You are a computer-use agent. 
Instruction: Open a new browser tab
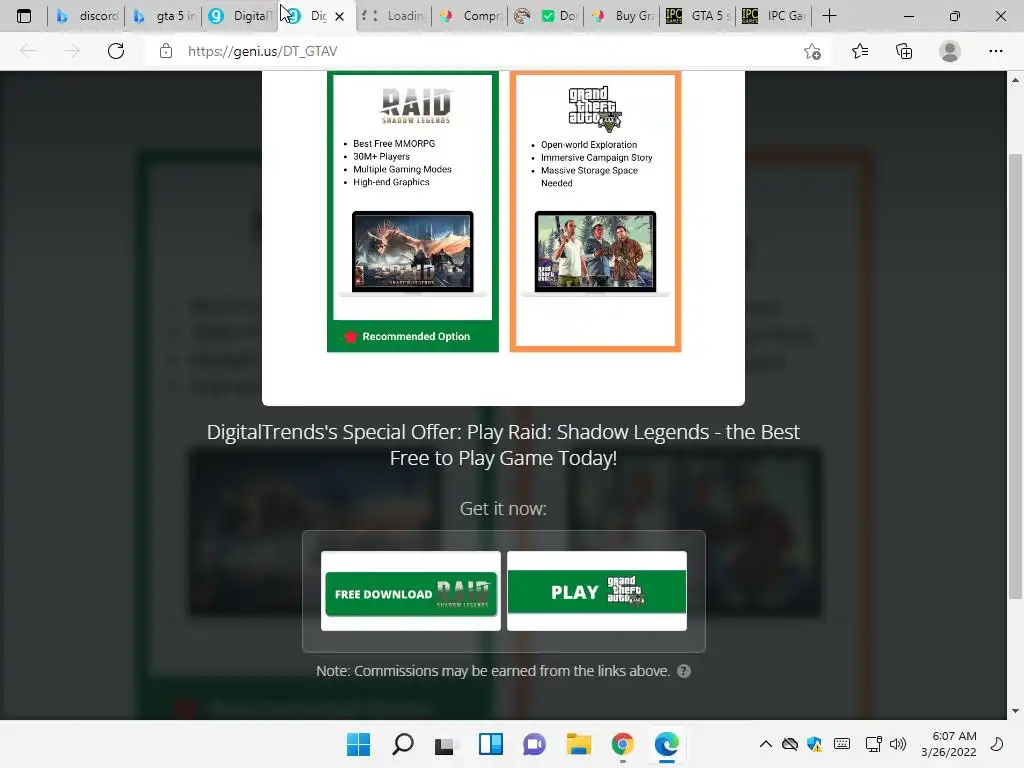829,16
